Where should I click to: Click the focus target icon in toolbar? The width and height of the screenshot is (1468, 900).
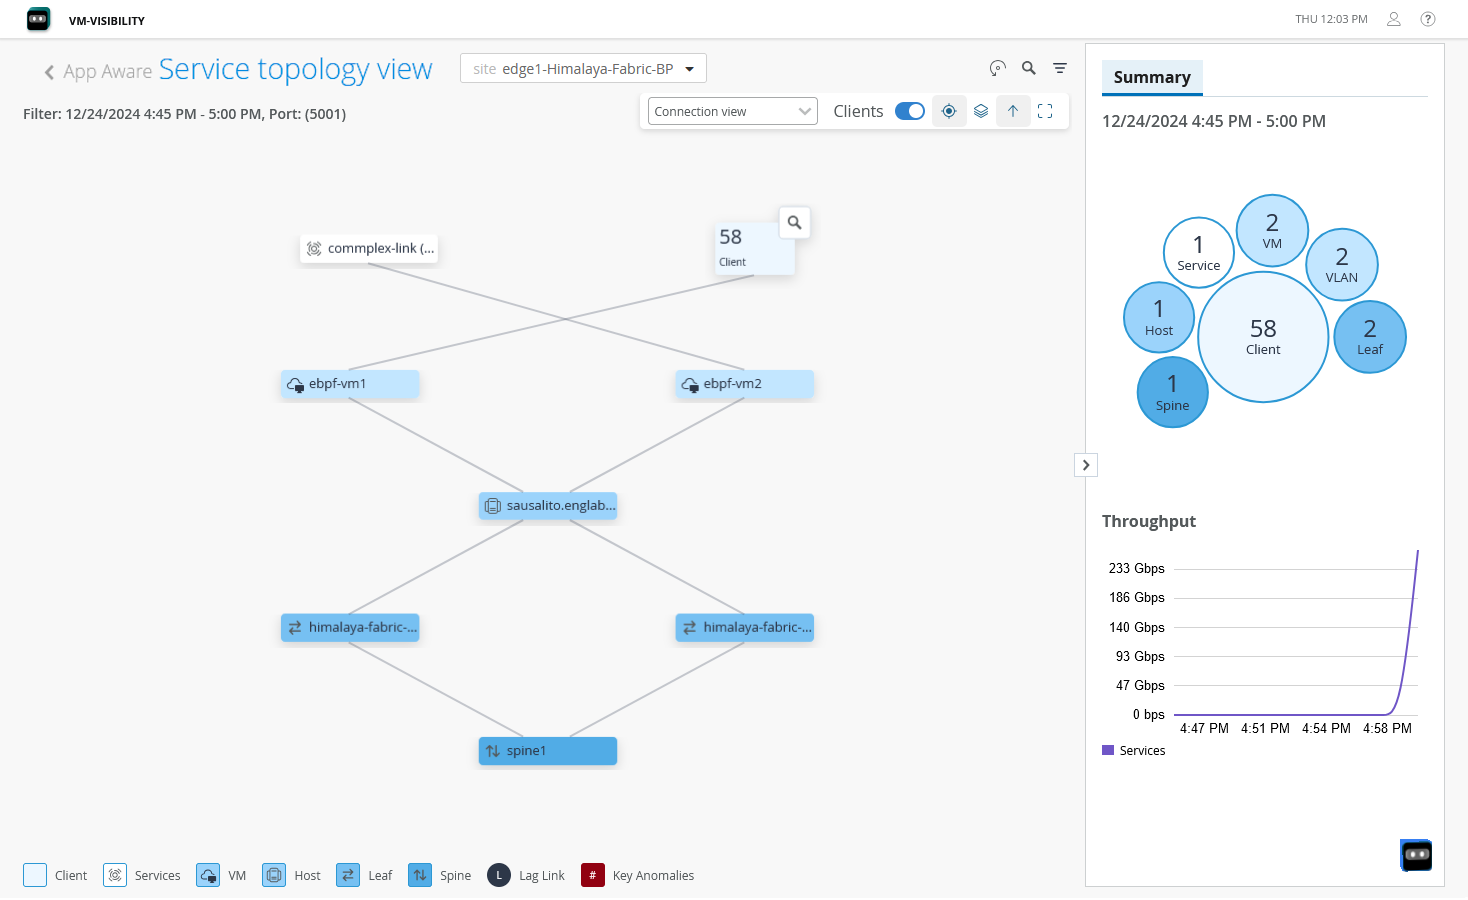(x=949, y=111)
